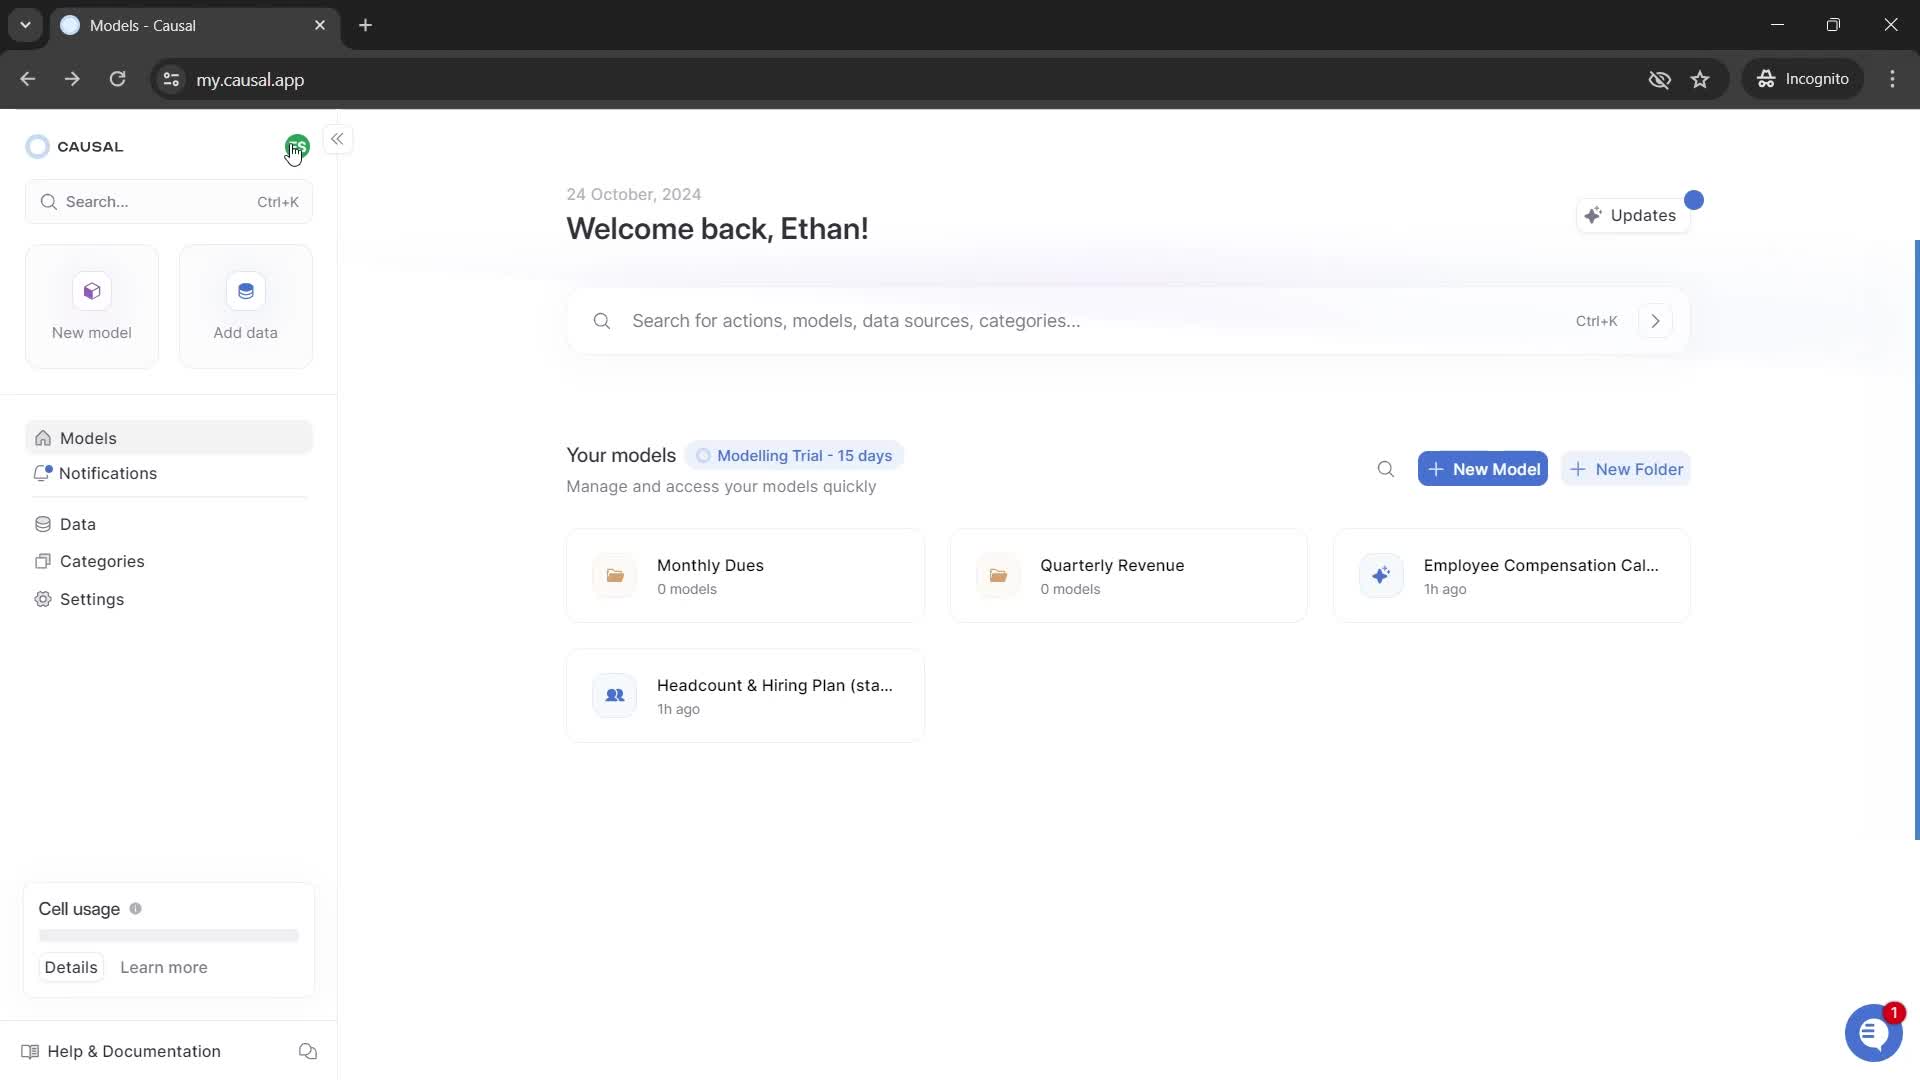This screenshot has height=1080, width=1920.
Task: Click the Add data icon button
Action: coord(245,291)
